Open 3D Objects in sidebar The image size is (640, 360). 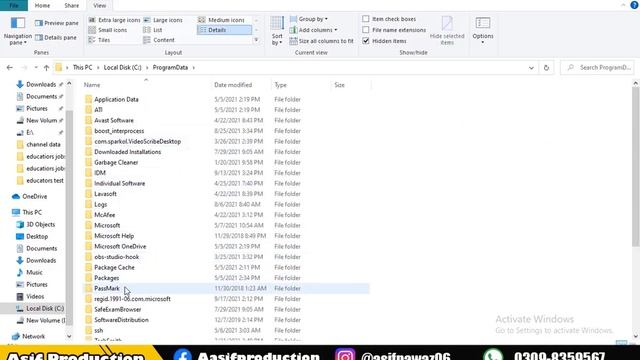click(40, 224)
